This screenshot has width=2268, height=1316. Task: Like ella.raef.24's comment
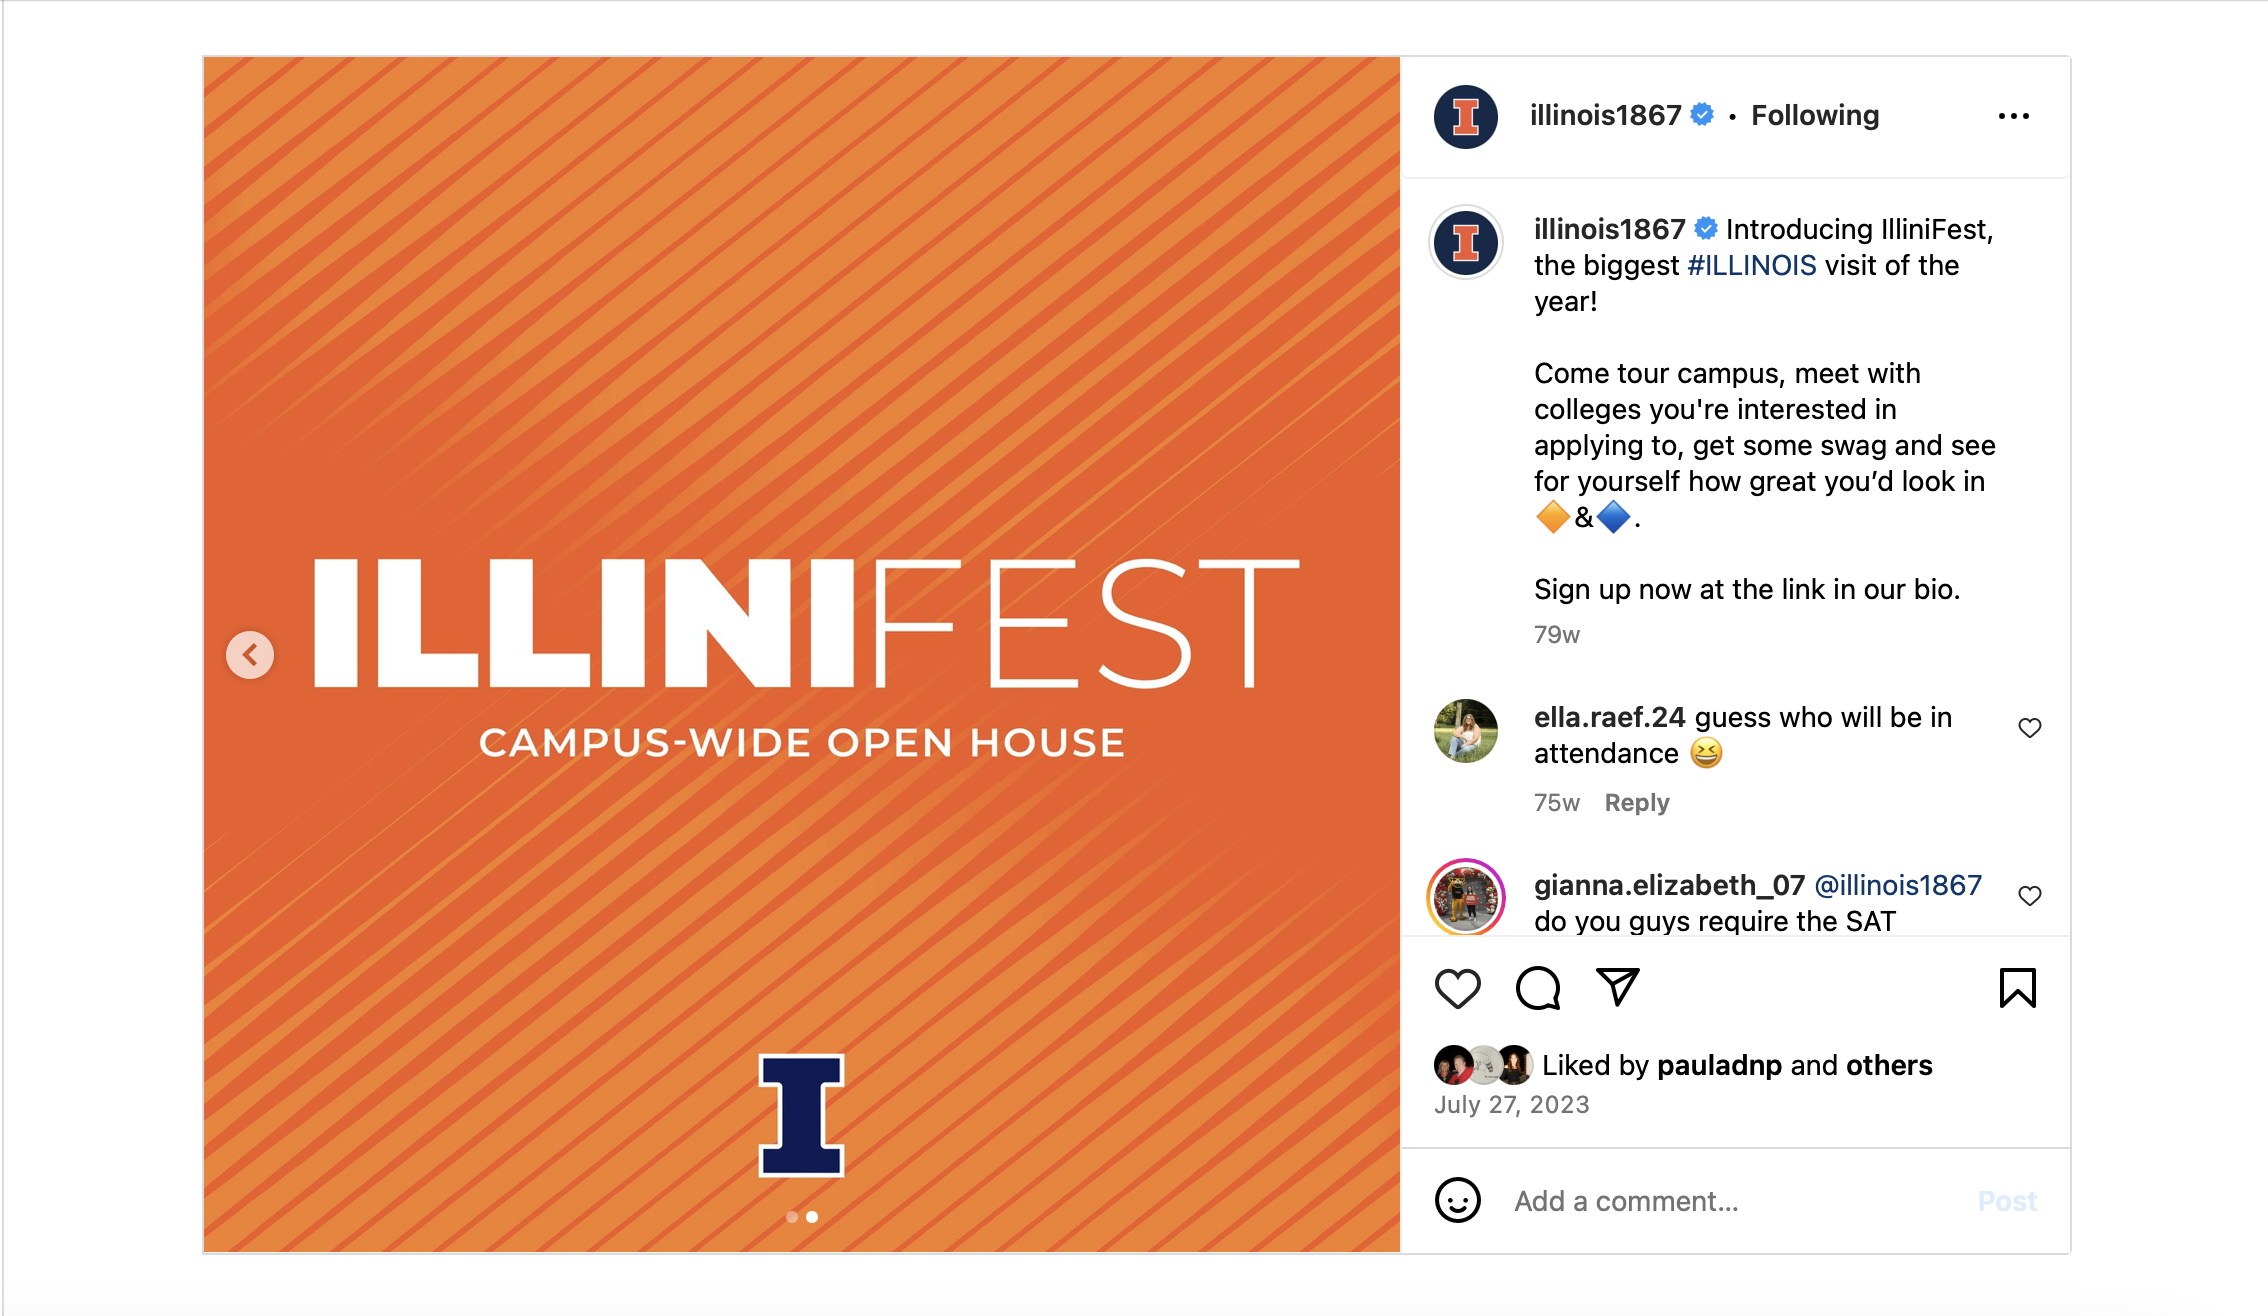[2029, 728]
